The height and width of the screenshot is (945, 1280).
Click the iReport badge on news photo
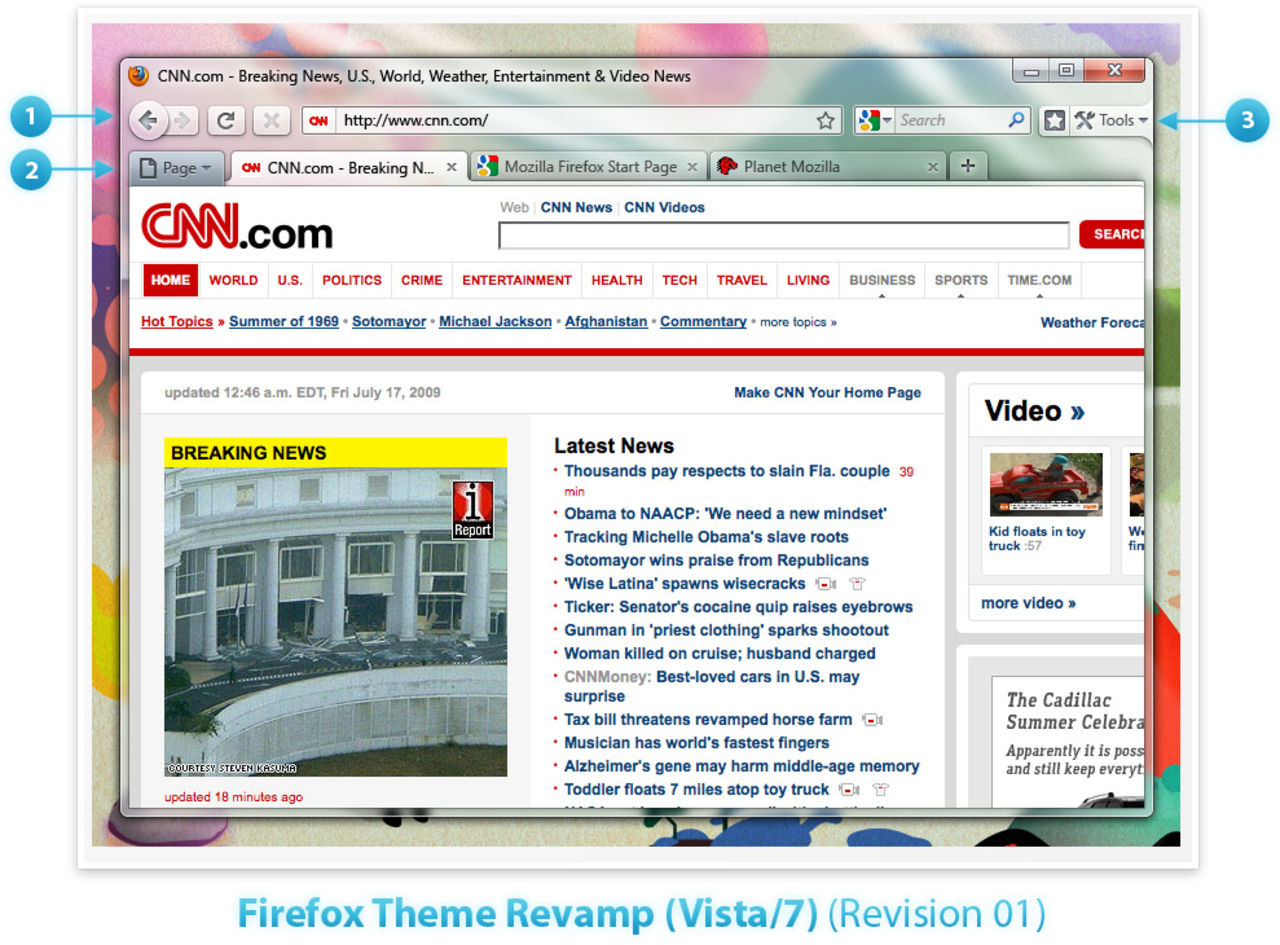pos(473,510)
